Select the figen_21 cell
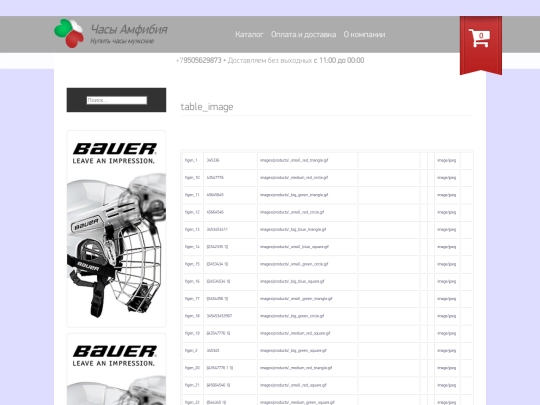The height and width of the screenshot is (405, 540). (x=192, y=385)
